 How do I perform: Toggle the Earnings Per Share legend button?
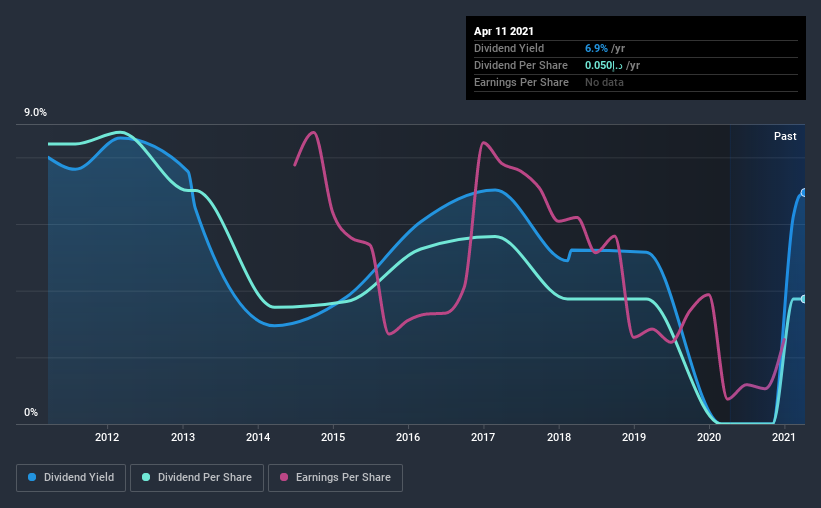click(335, 478)
